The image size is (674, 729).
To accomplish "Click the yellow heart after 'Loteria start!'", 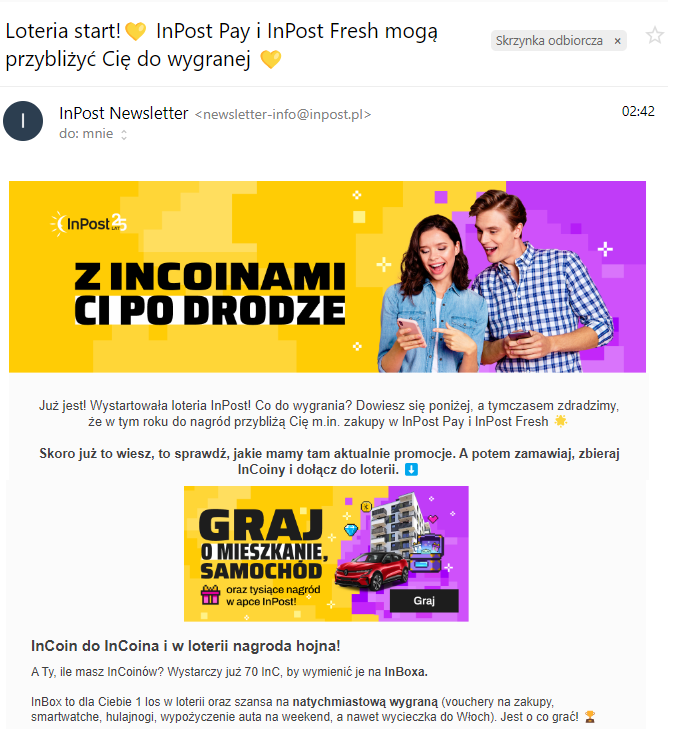I will [136, 32].
